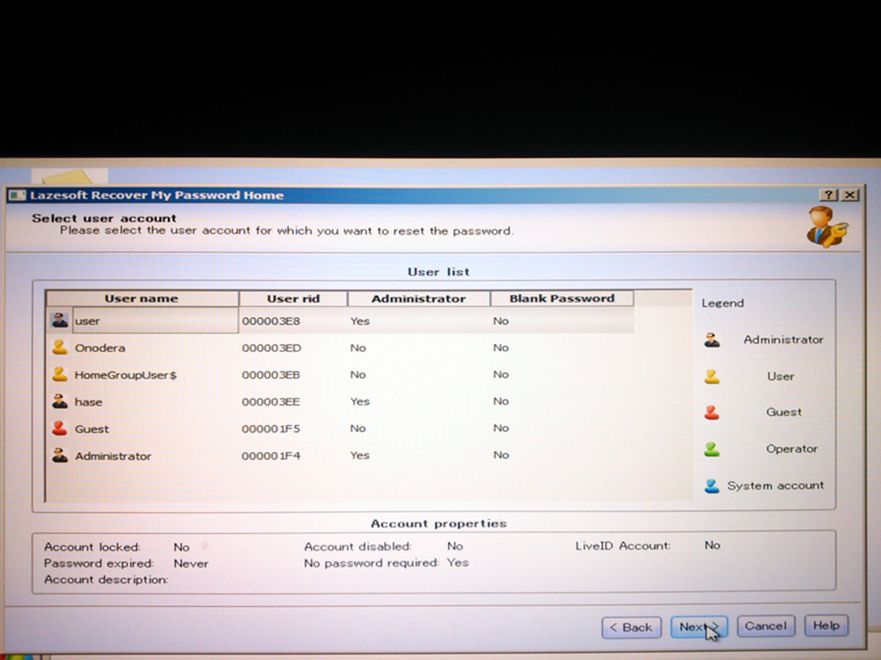
Task: Click the rid value 000003E8
Action: 271,321
